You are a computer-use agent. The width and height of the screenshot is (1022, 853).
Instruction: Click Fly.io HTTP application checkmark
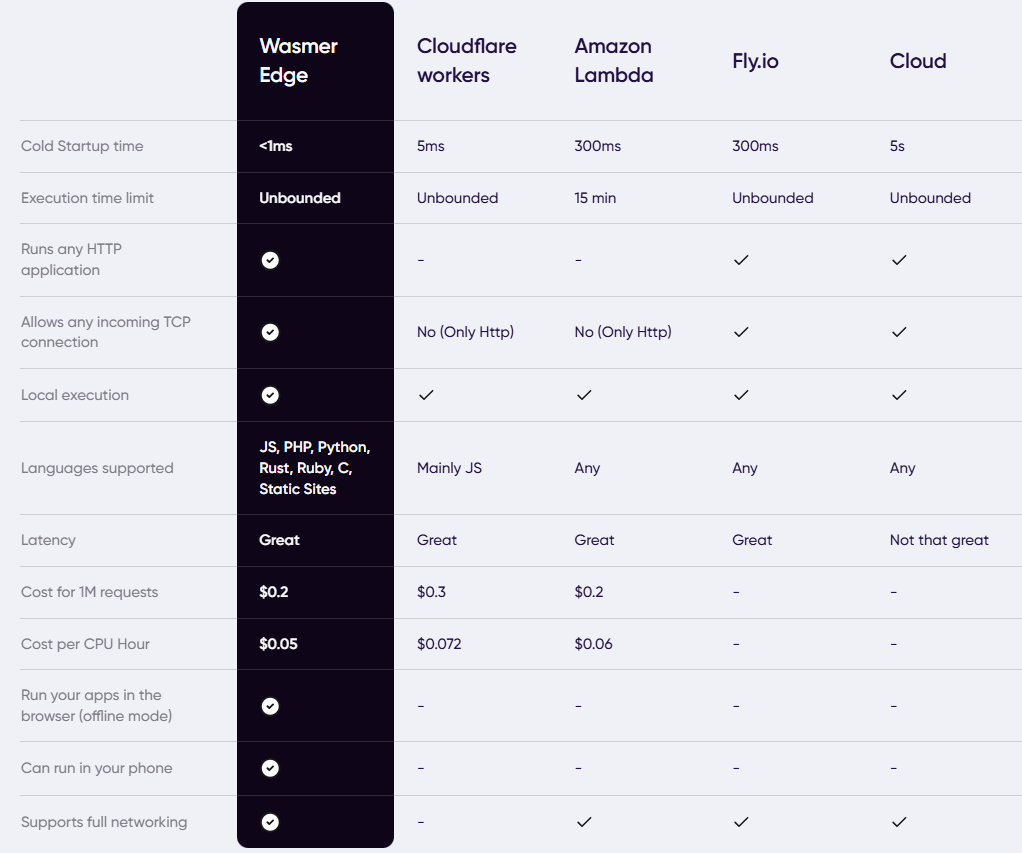click(x=741, y=260)
